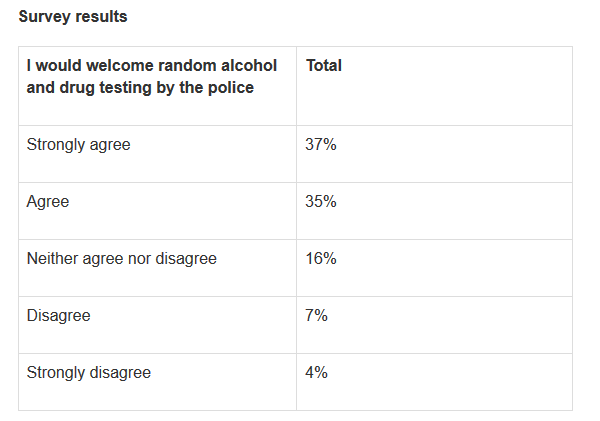Screen dimensions: 600x421
Task: Click the Survey results heading
Action: point(72,17)
